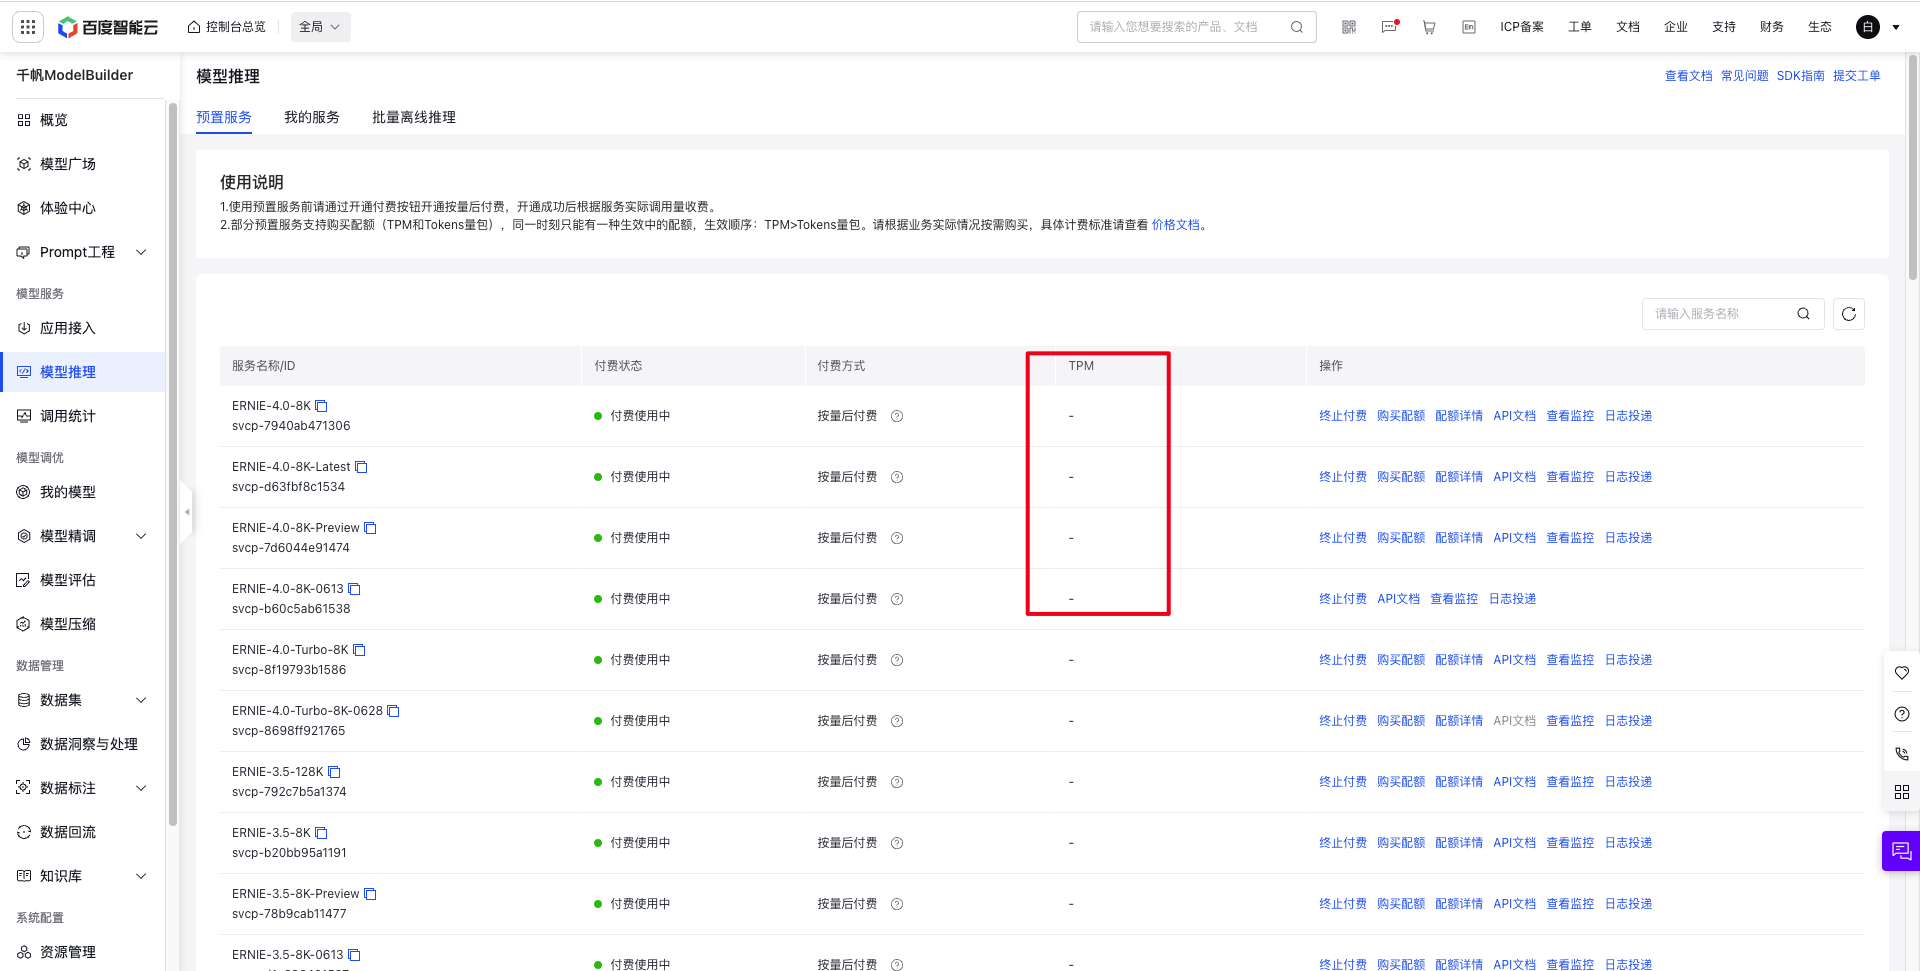Switch to 批量离线推理 tab
The width and height of the screenshot is (1920, 971).
(414, 117)
